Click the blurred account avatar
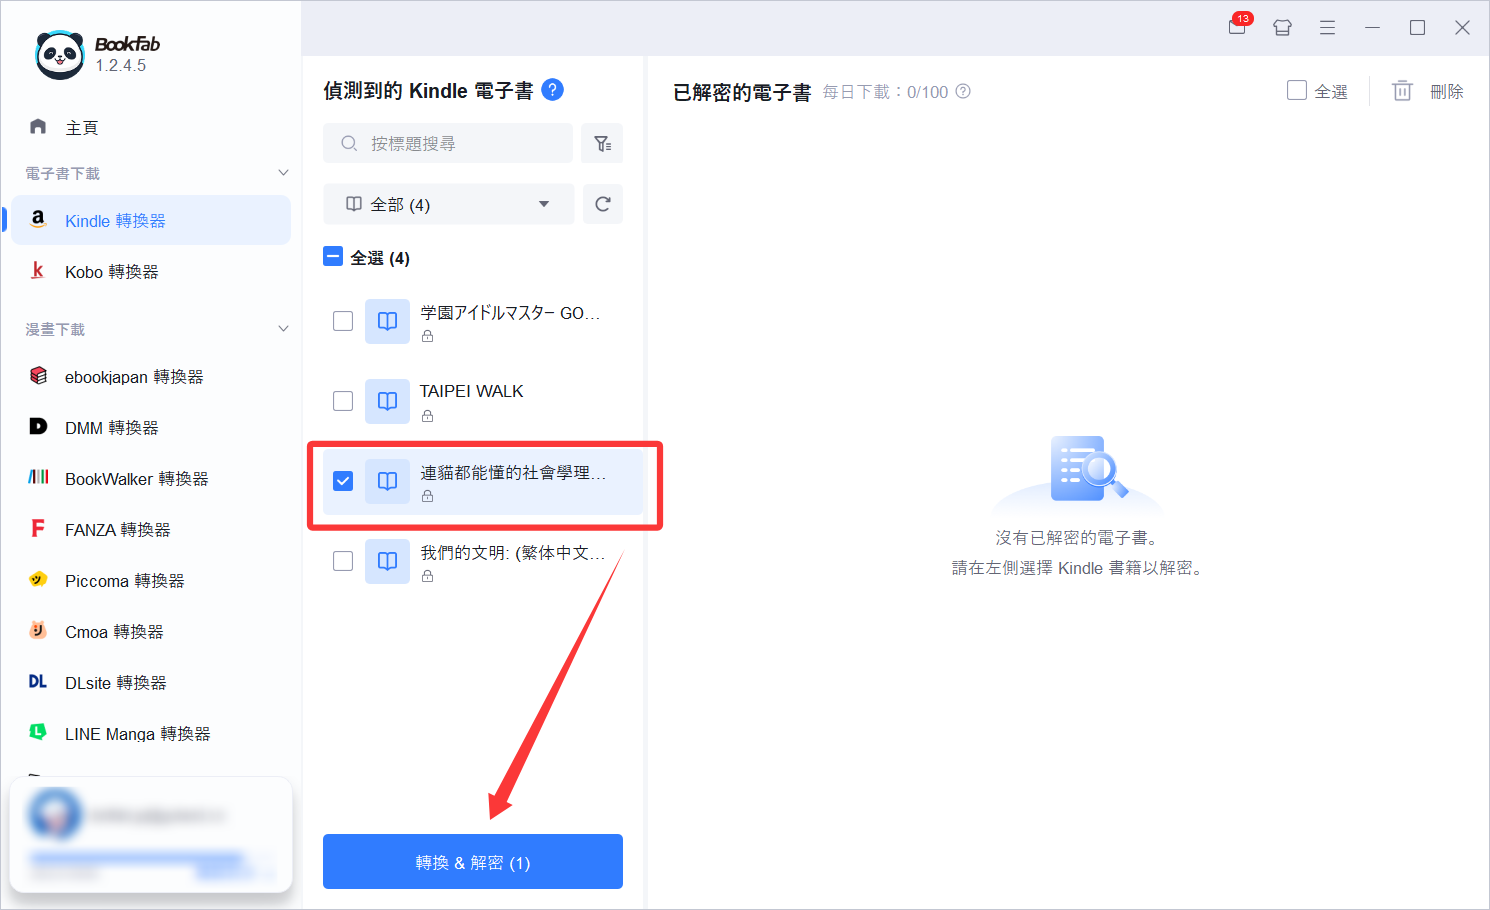1490x910 pixels. tap(54, 814)
